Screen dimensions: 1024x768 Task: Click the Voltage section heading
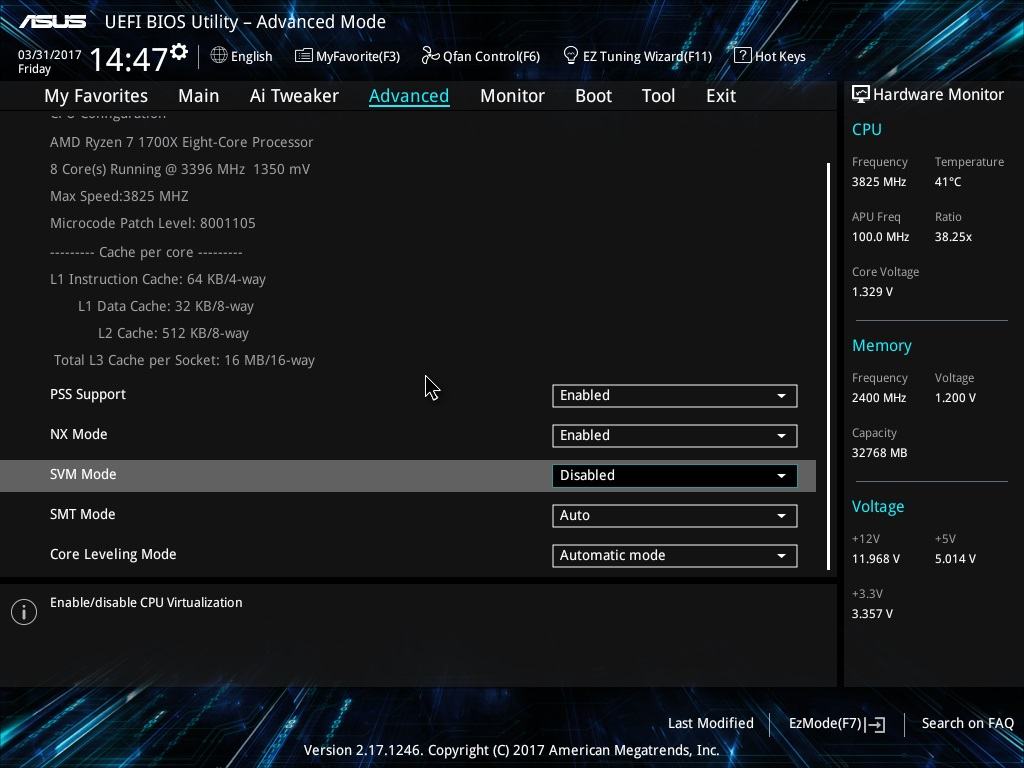coord(878,507)
